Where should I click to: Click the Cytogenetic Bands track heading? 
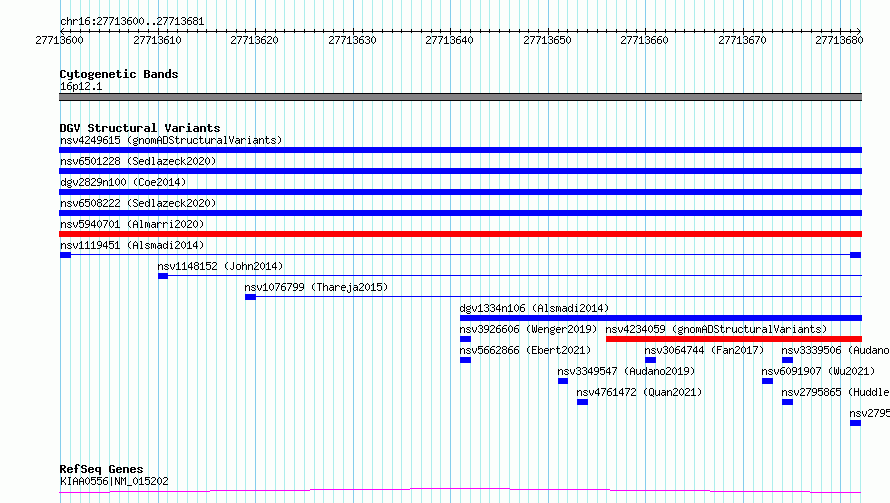(x=119, y=74)
